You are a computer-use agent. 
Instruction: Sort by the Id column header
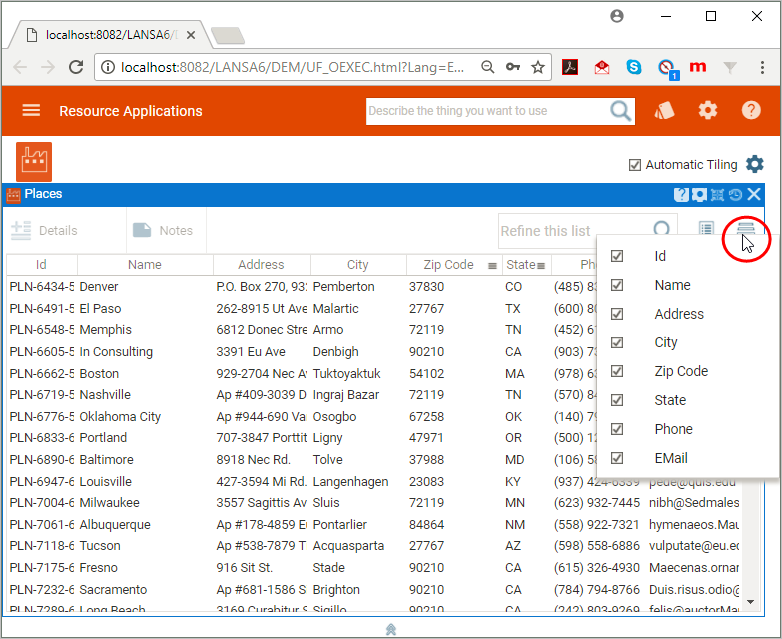(x=41, y=264)
